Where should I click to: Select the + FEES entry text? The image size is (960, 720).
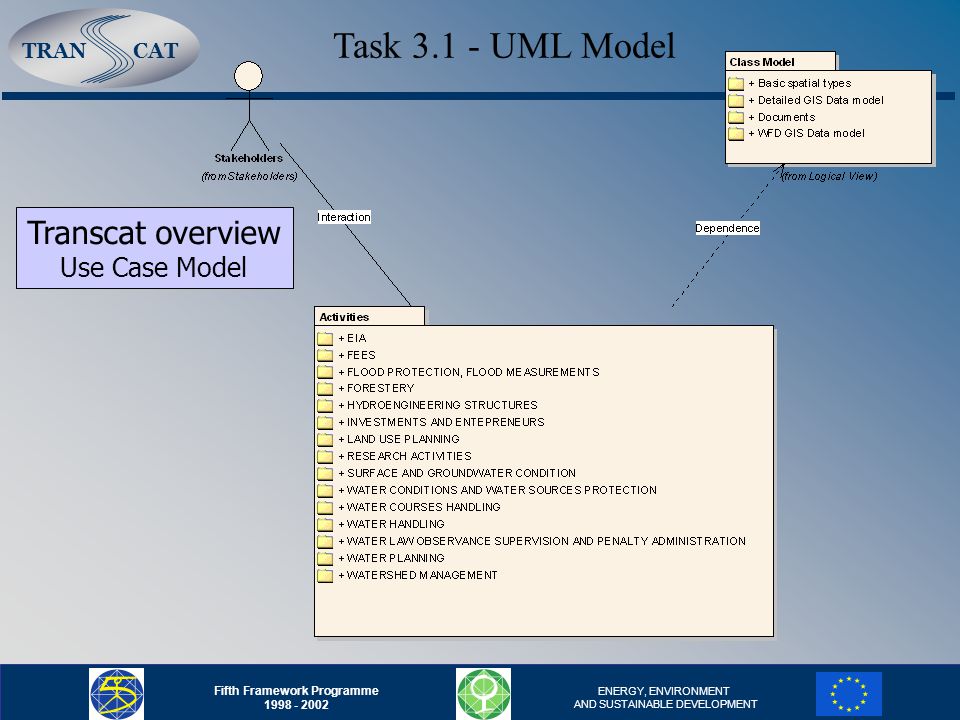tap(357, 355)
